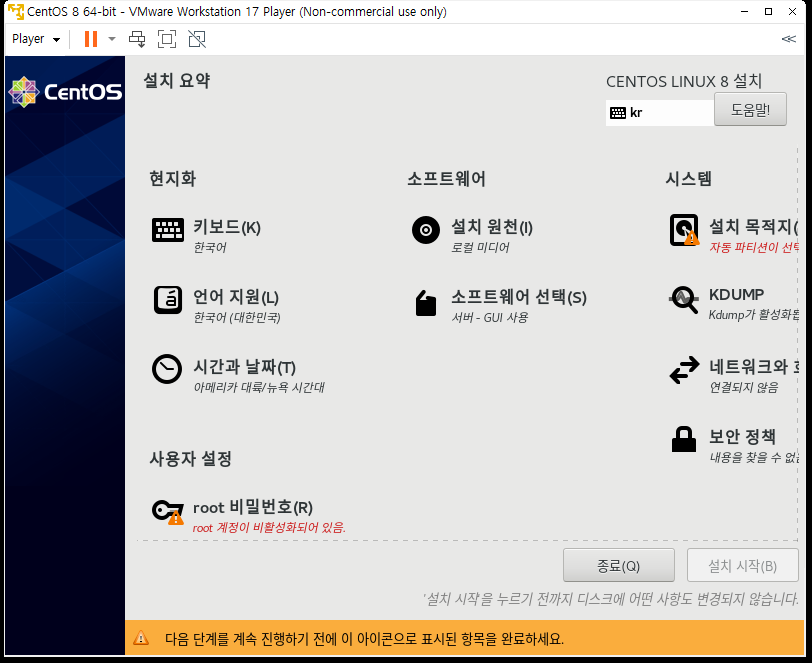Enter full screen mode
This screenshot has height=663, width=812.
coord(167,39)
